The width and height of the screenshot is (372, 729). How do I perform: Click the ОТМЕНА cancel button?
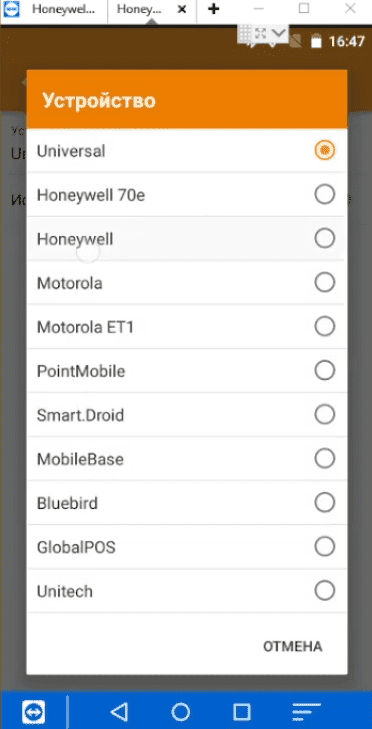[x=293, y=646]
